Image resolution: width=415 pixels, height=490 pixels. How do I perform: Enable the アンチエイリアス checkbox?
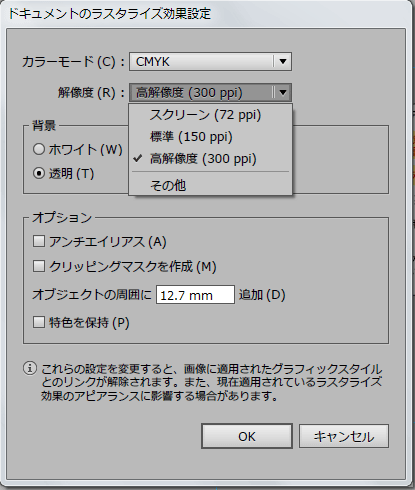click(39, 241)
